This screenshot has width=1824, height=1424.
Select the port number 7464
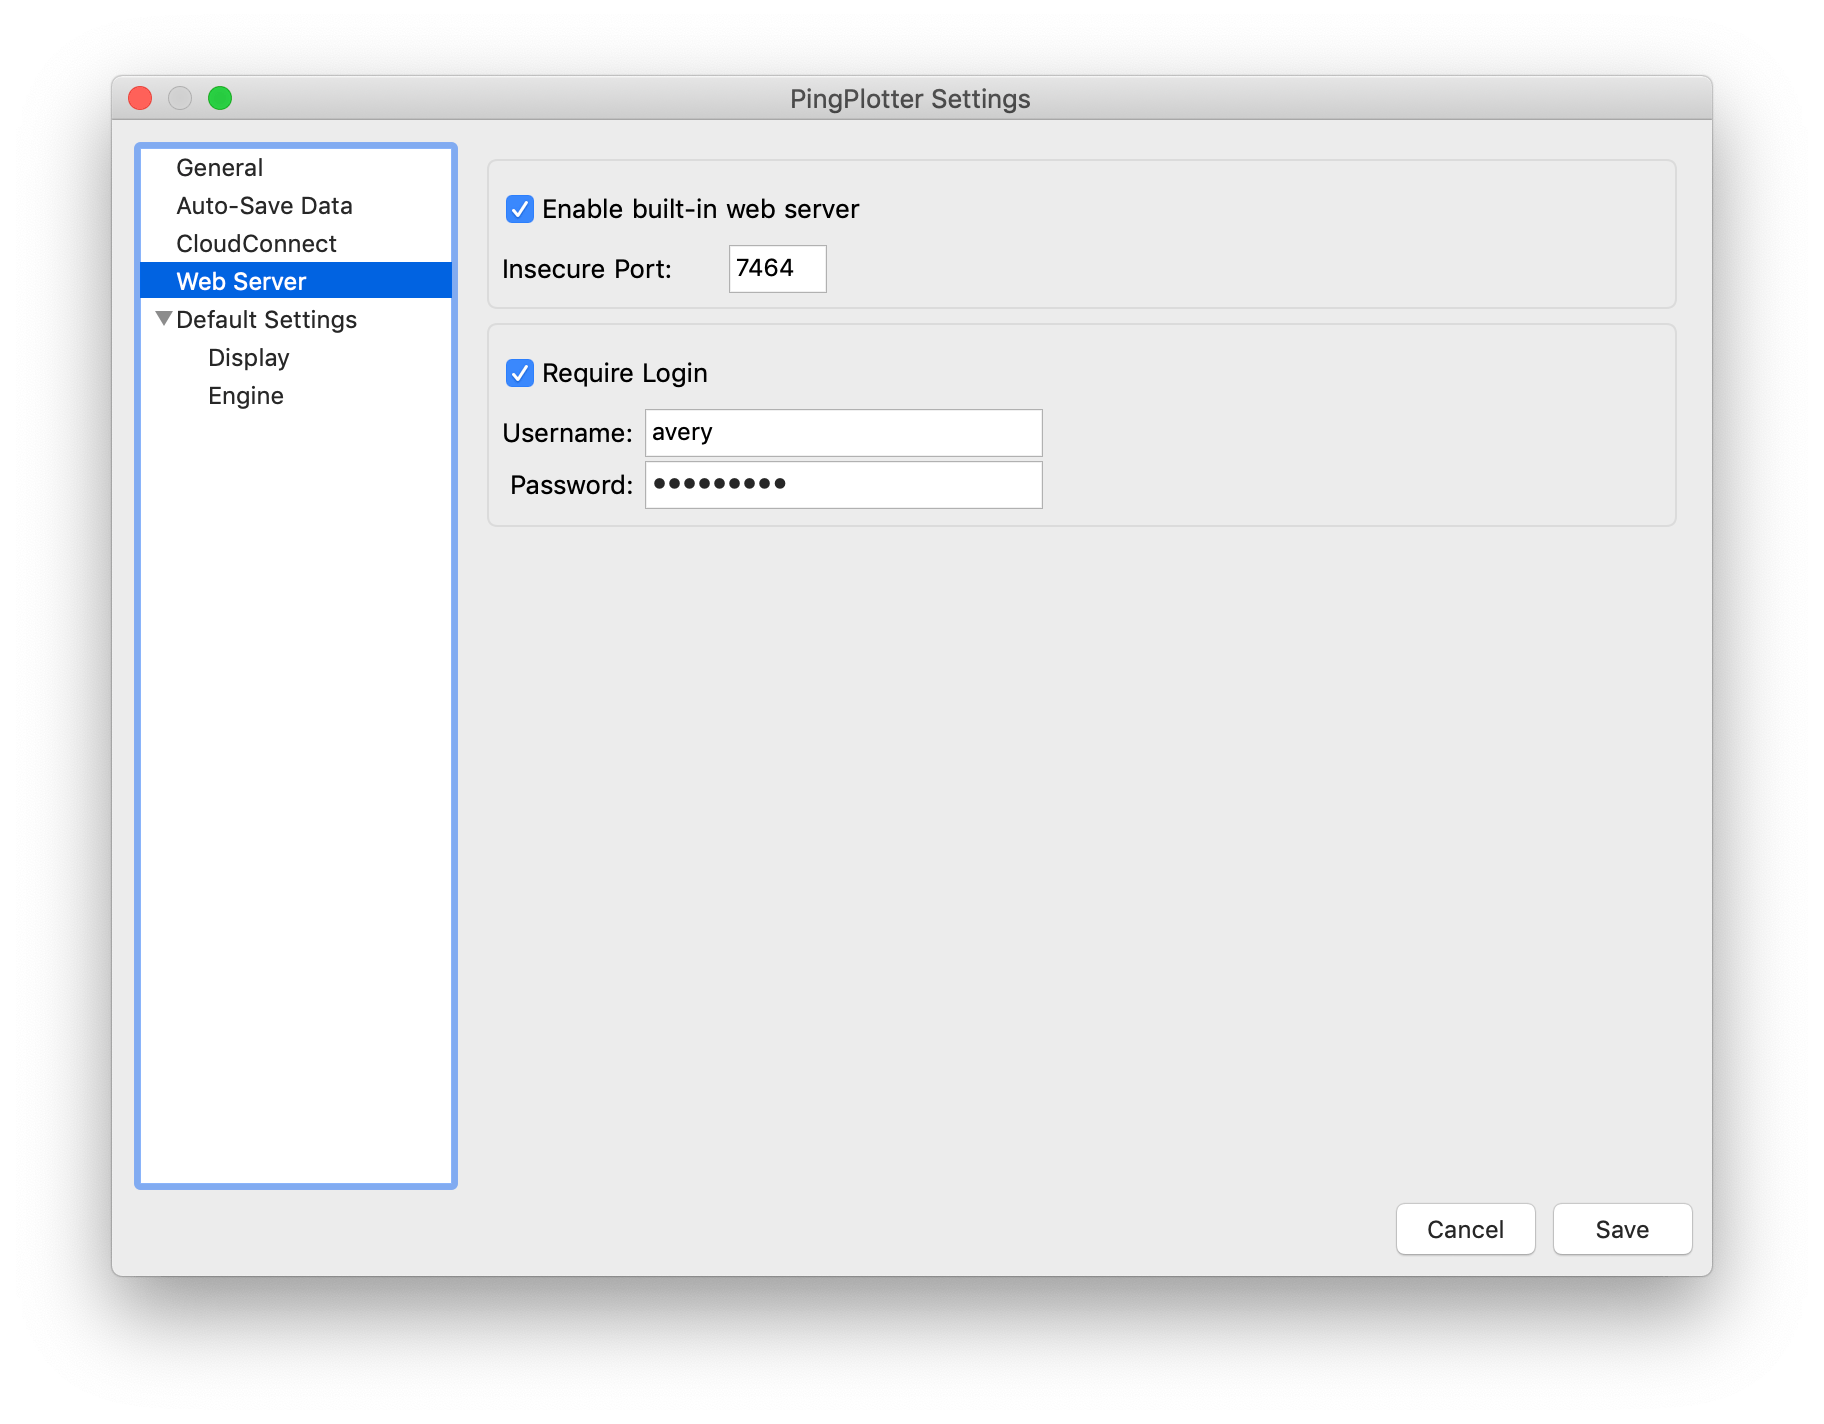[x=765, y=268]
